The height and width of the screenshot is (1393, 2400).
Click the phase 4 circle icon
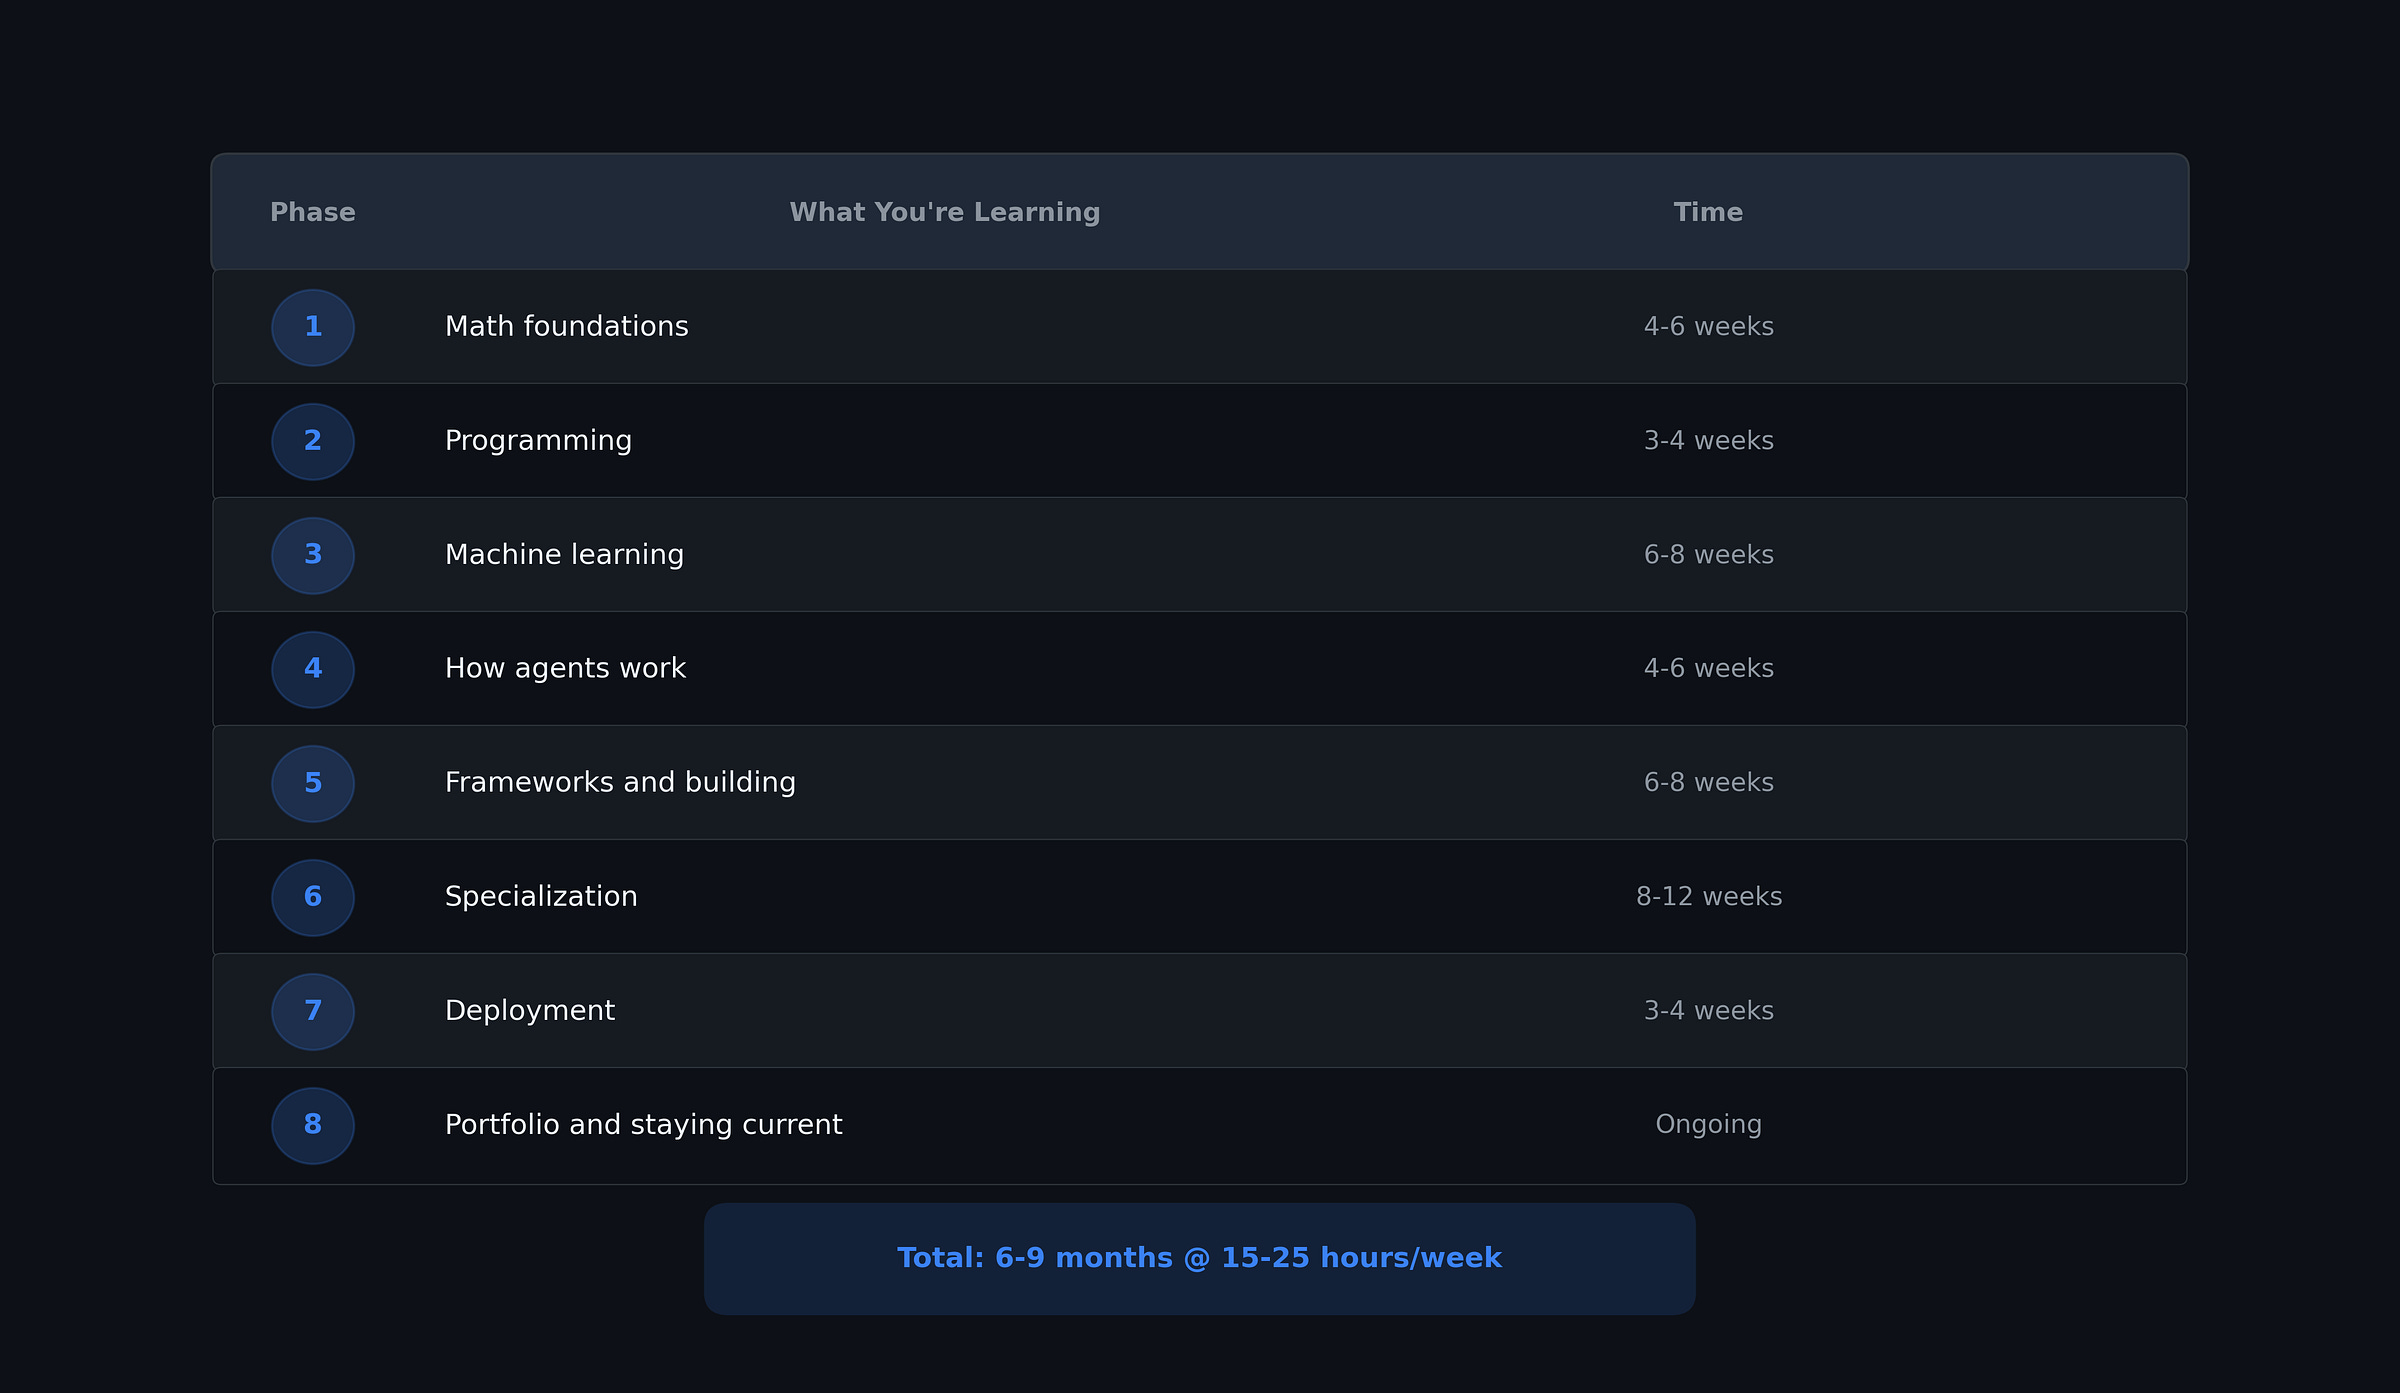[313, 669]
